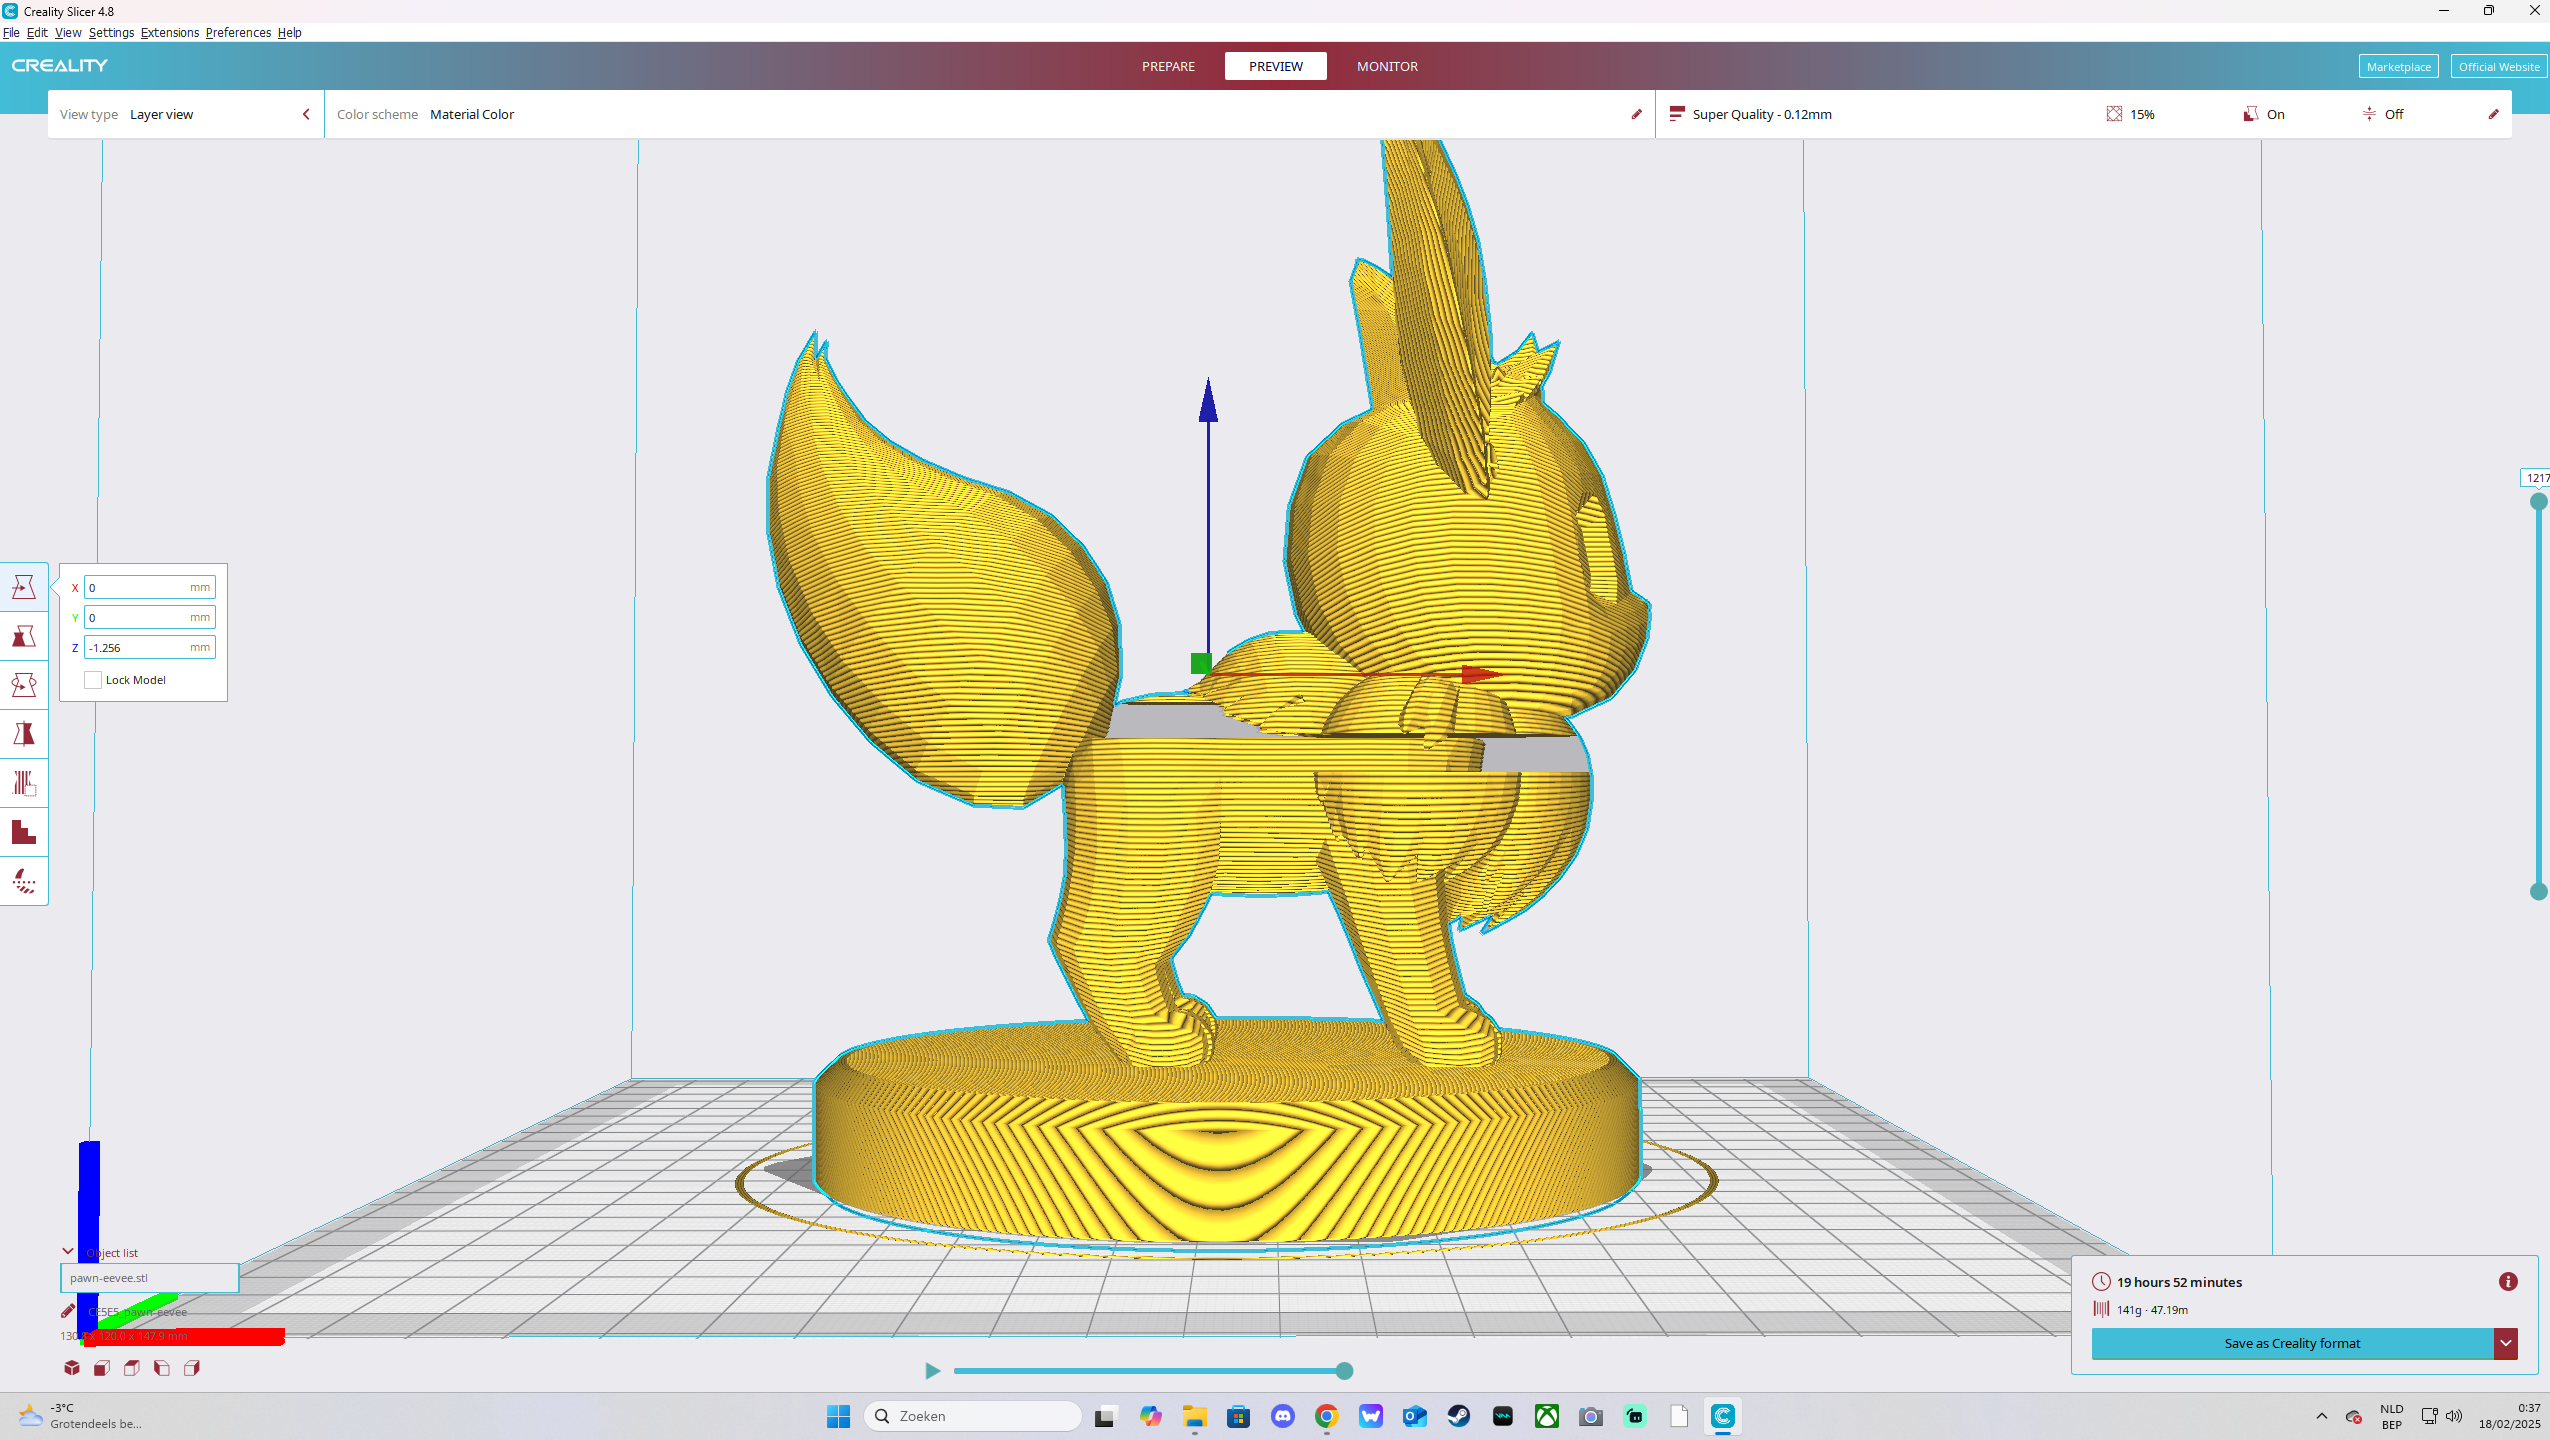The height and width of the screenshot is (1440, 2550).
Task: Click the '141g · 47.19m' material estimate
Action: coord(2152,1310)
